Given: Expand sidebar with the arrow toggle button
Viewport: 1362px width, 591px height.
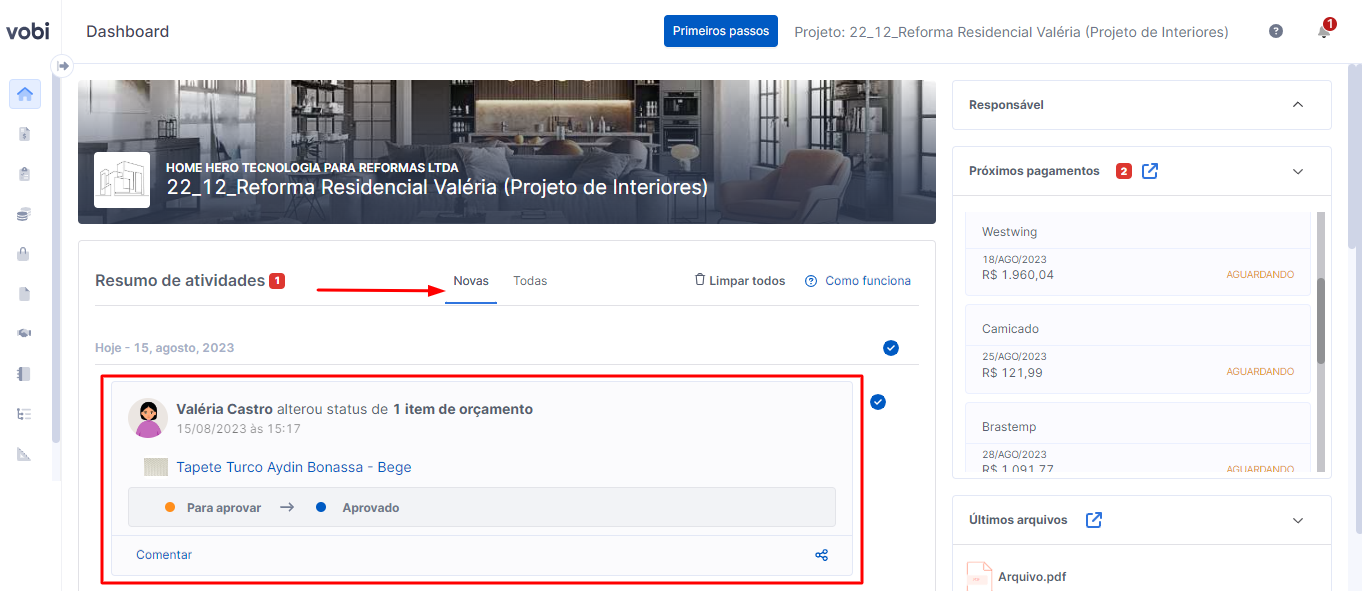Looking at the screenshot, I should point(63,66).
